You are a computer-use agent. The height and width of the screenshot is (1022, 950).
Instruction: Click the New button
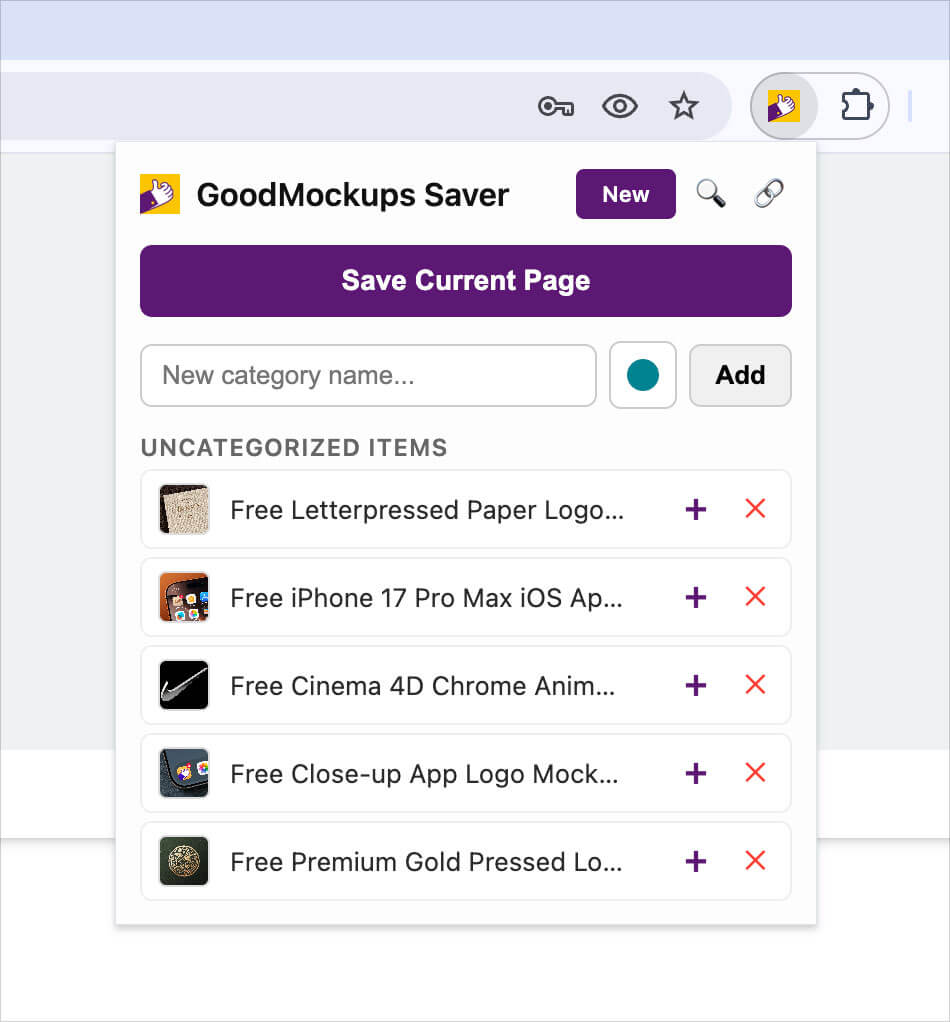click(x=626, y=194)
